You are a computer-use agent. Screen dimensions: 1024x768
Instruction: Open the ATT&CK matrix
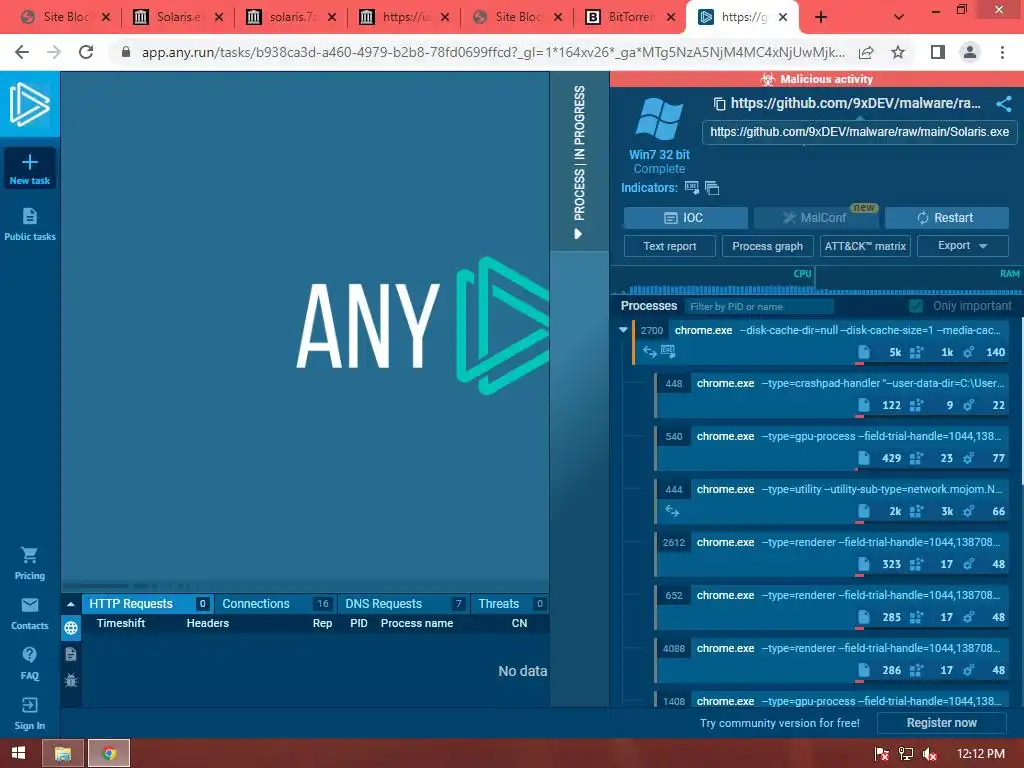point(865,246)
